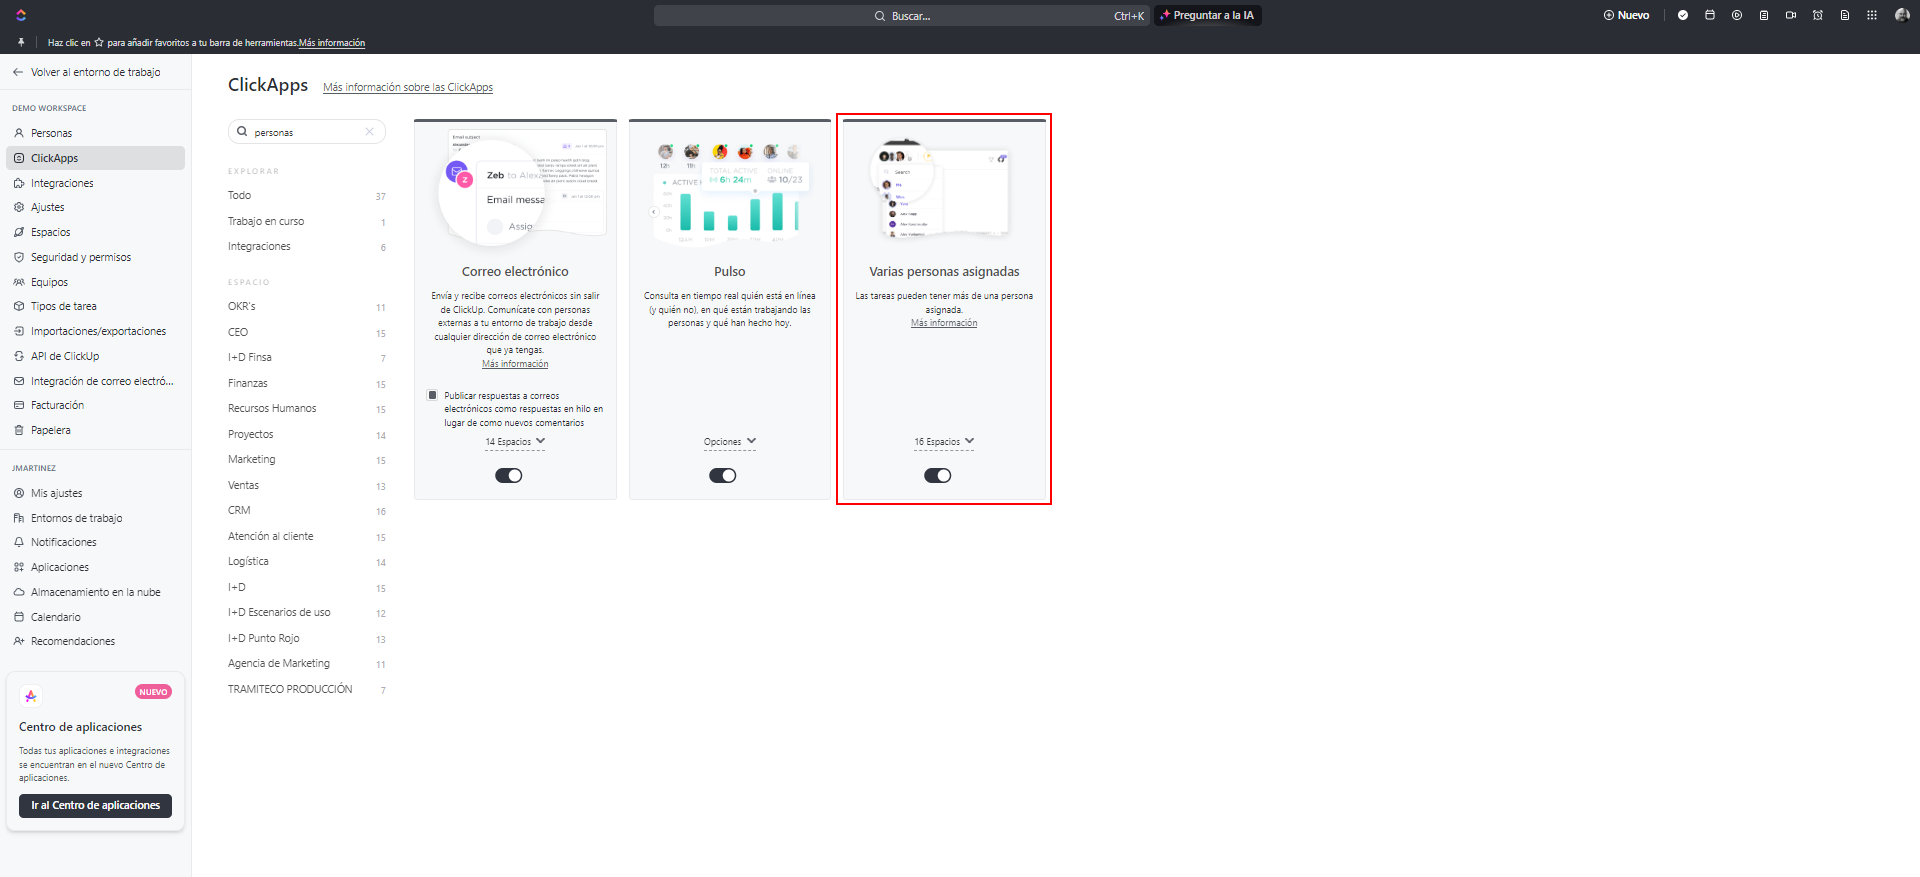Expand the '16 Espacios' dropdown
Screen dimensions: 1920x877
(x=944, y=442)
